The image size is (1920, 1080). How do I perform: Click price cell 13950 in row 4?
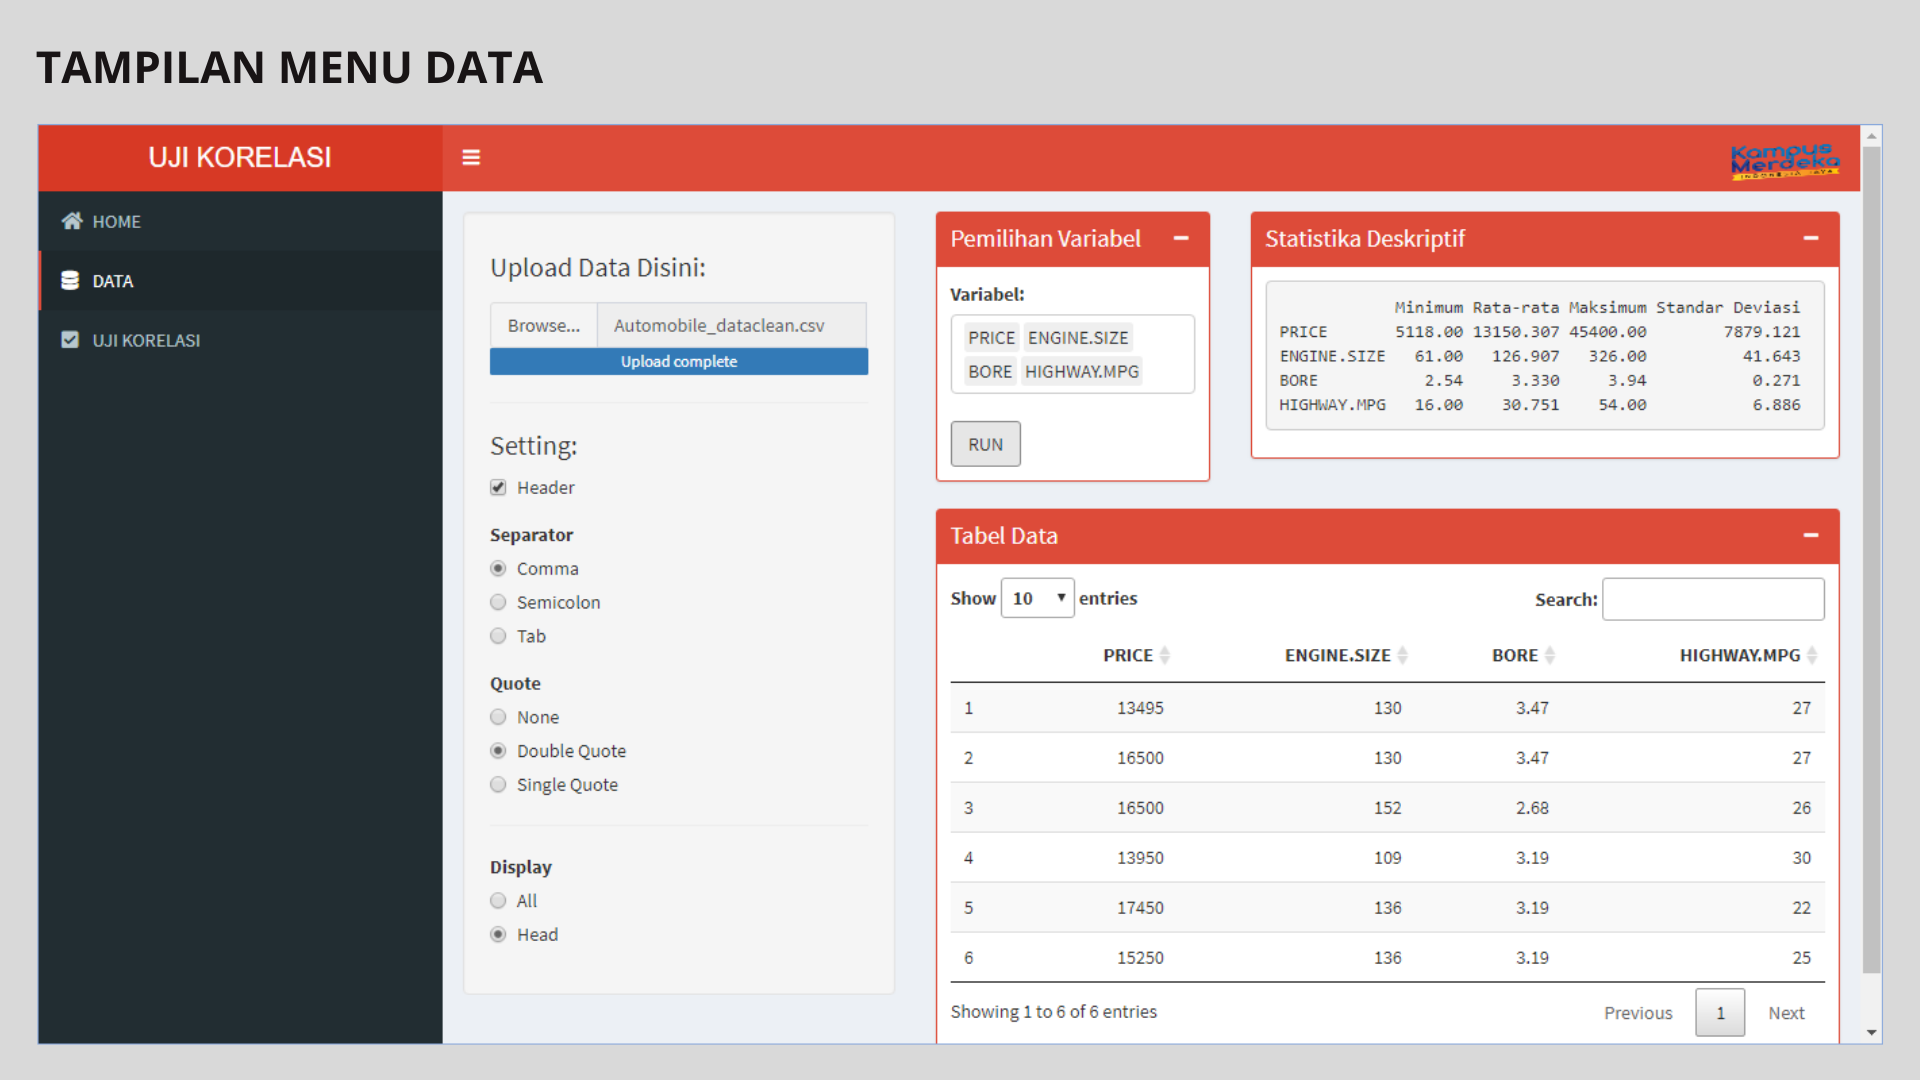click(1140, 858)
